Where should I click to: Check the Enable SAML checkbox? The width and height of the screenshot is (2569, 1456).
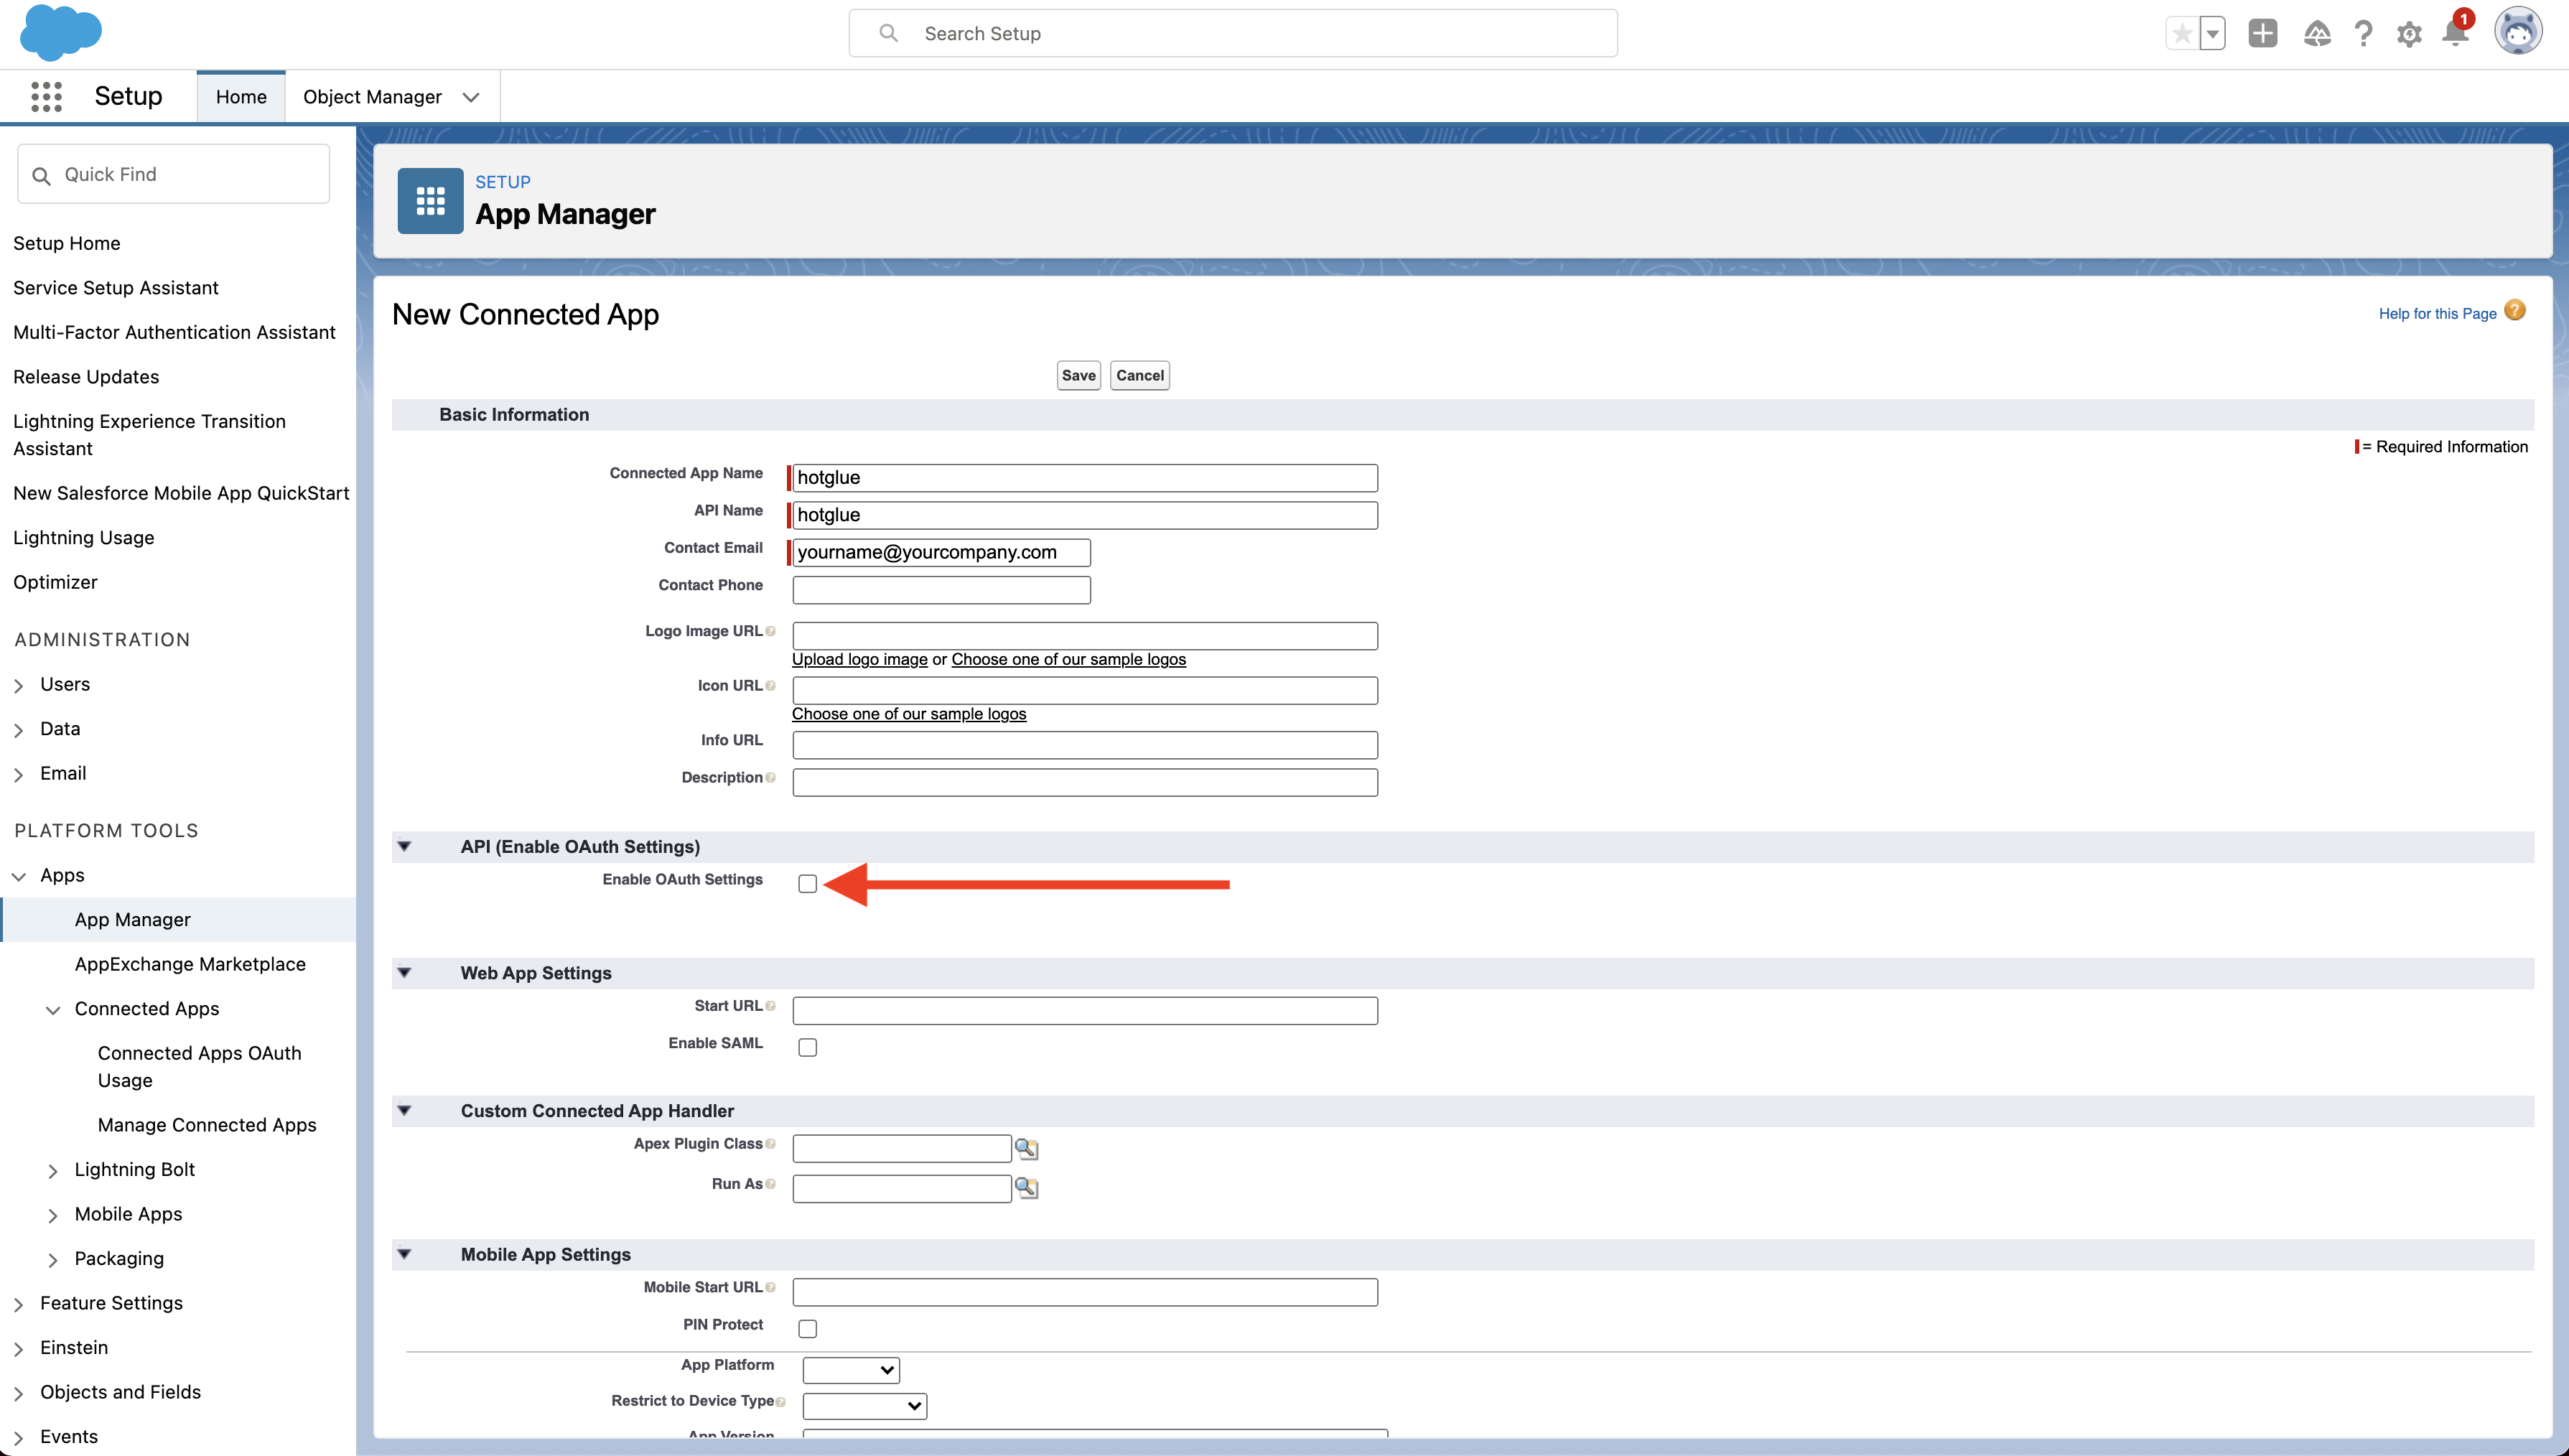(807, 1047)
